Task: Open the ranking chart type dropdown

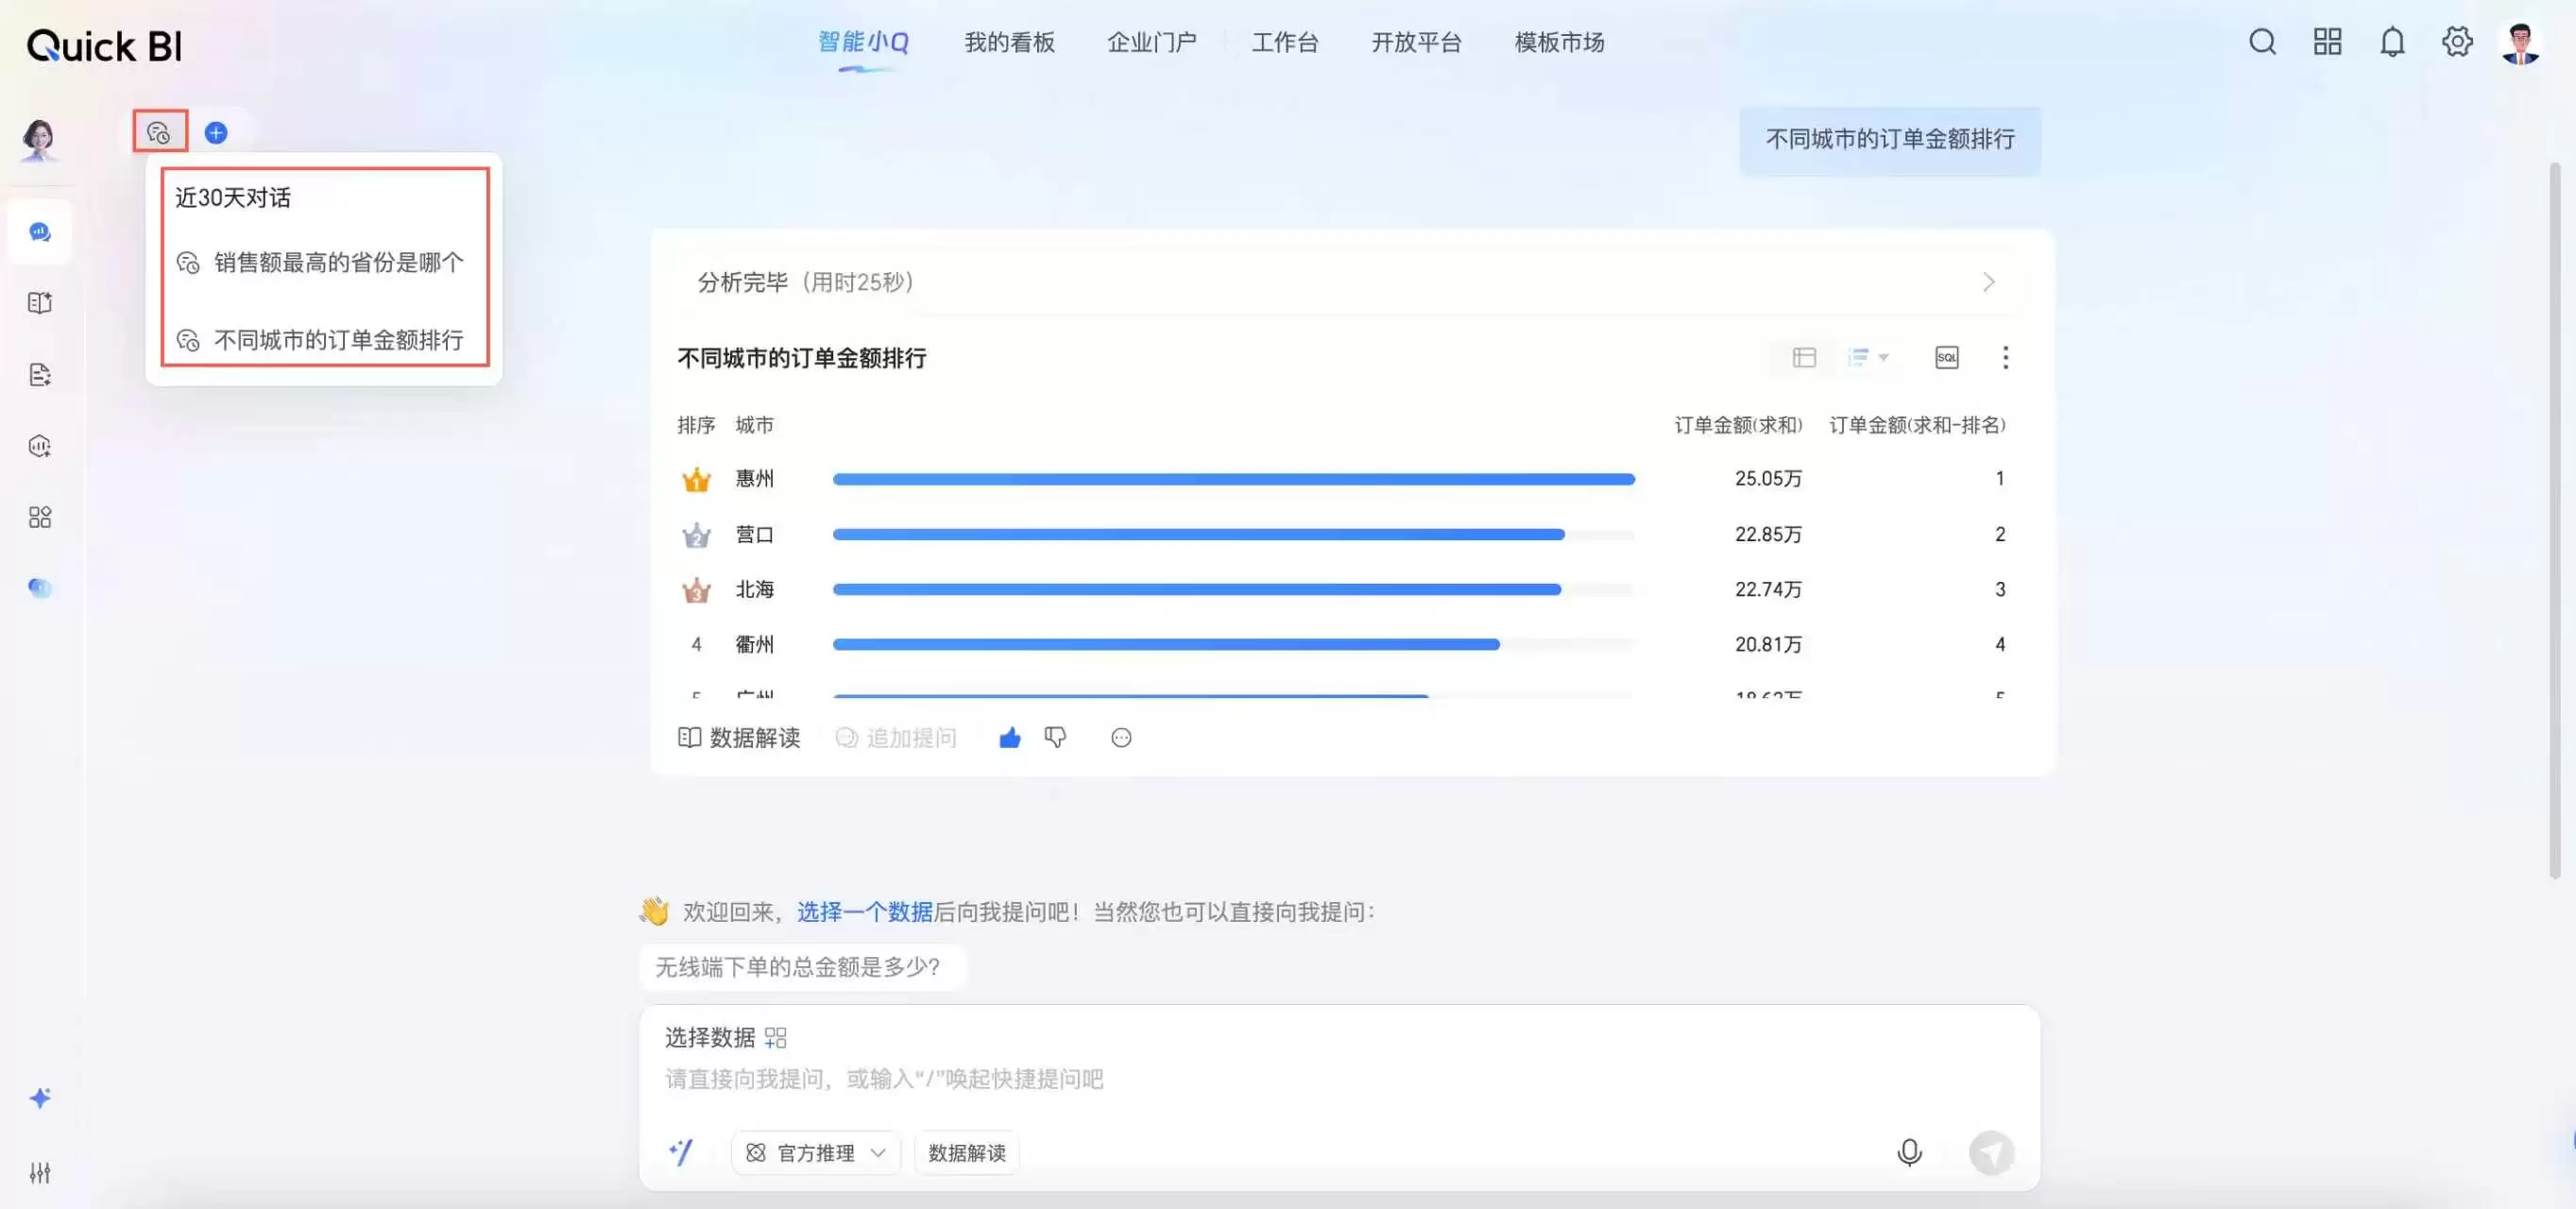Action: (1868, 357)
